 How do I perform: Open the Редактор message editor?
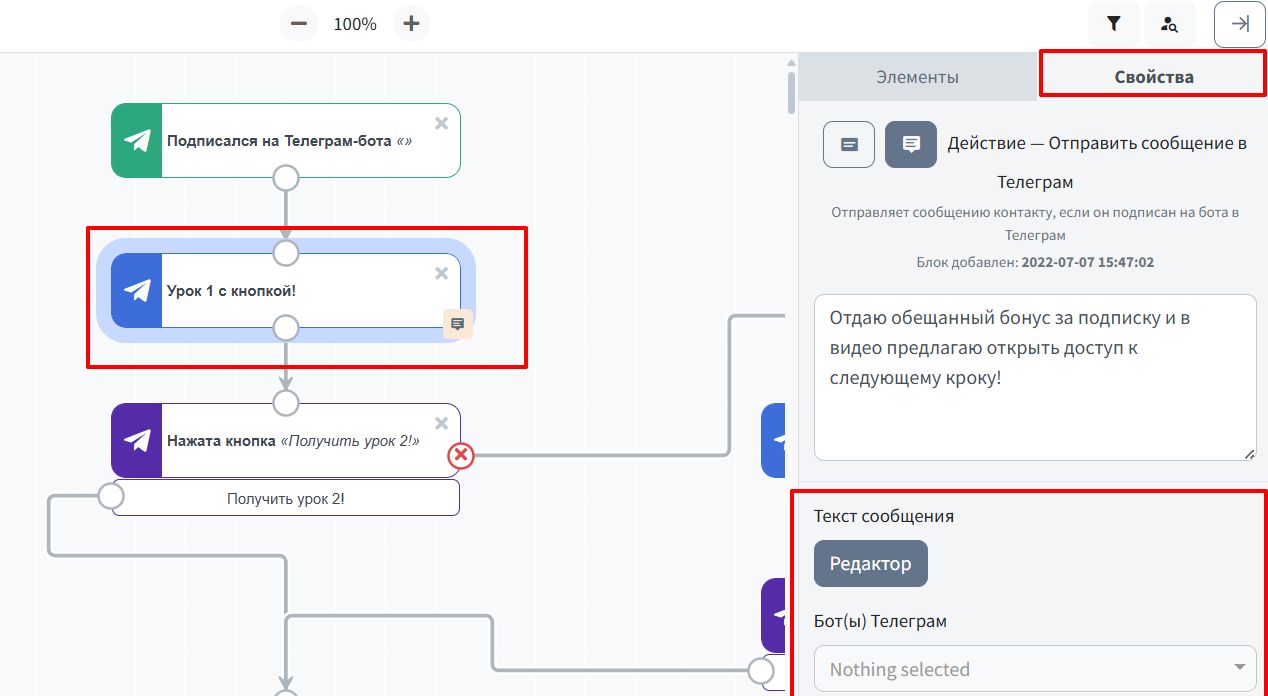coord(870,563)
